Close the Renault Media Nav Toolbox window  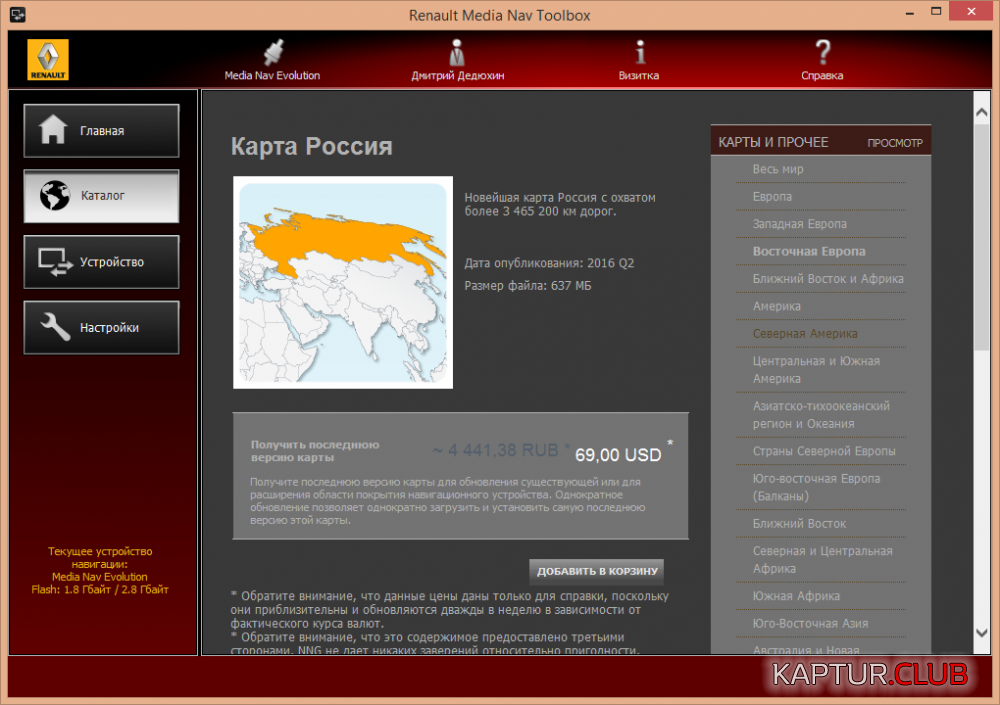(971, 11)
